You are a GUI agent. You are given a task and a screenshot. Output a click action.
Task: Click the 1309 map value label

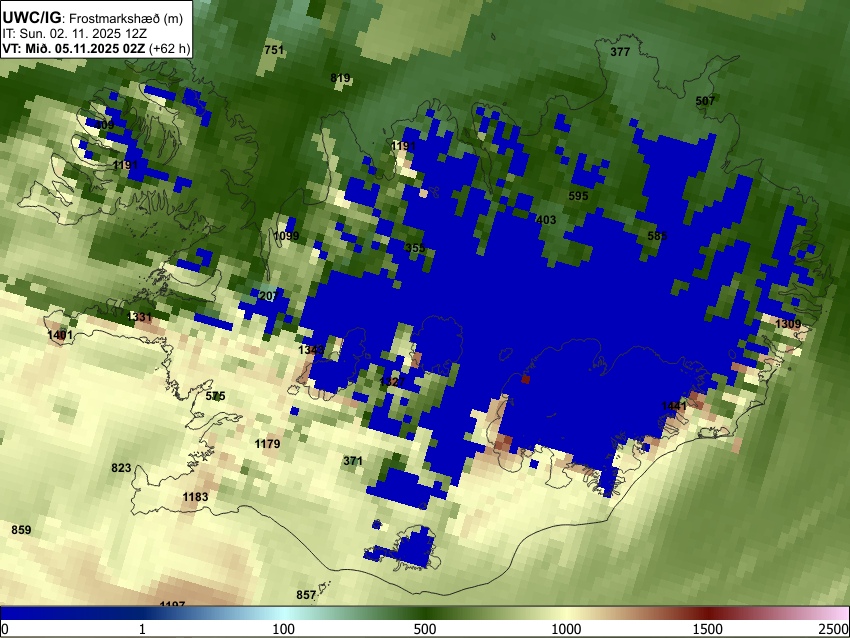[788, 324]
